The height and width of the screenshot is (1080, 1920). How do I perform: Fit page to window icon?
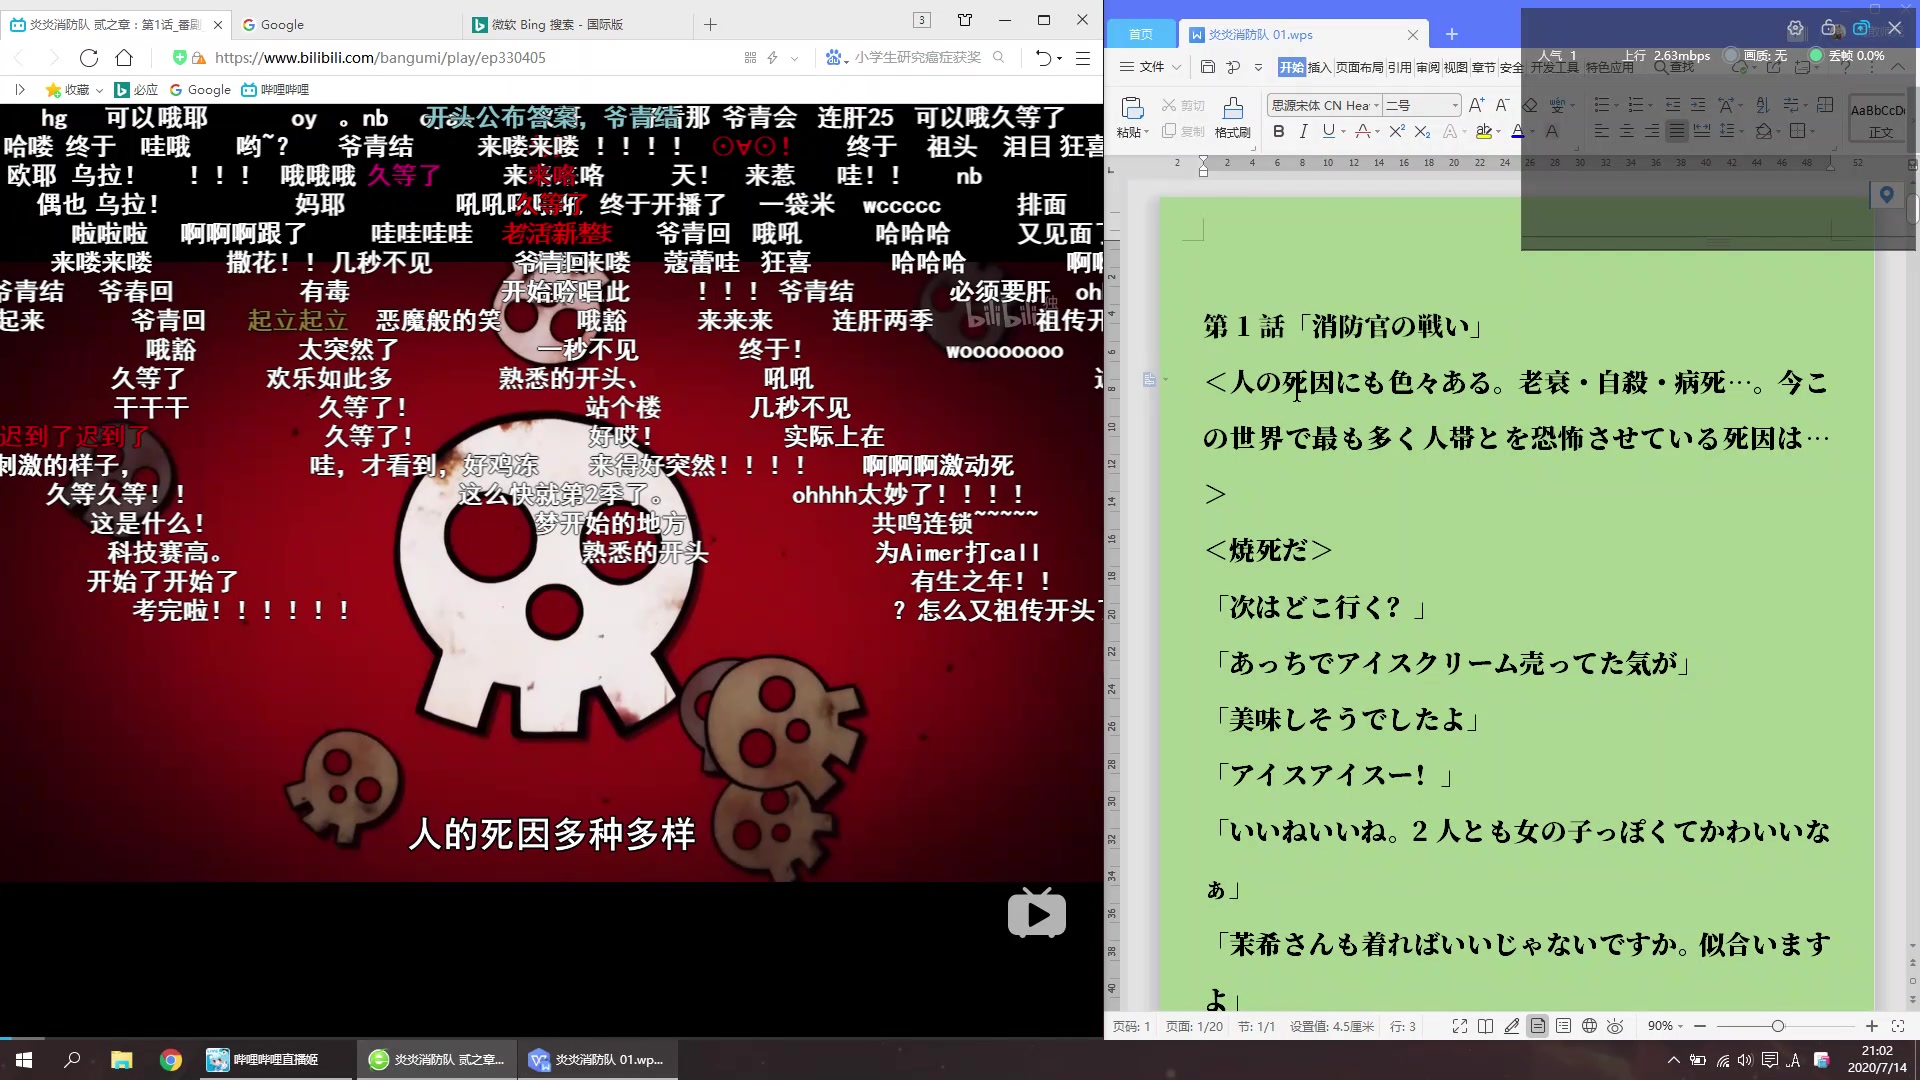click(1897, 1026)
